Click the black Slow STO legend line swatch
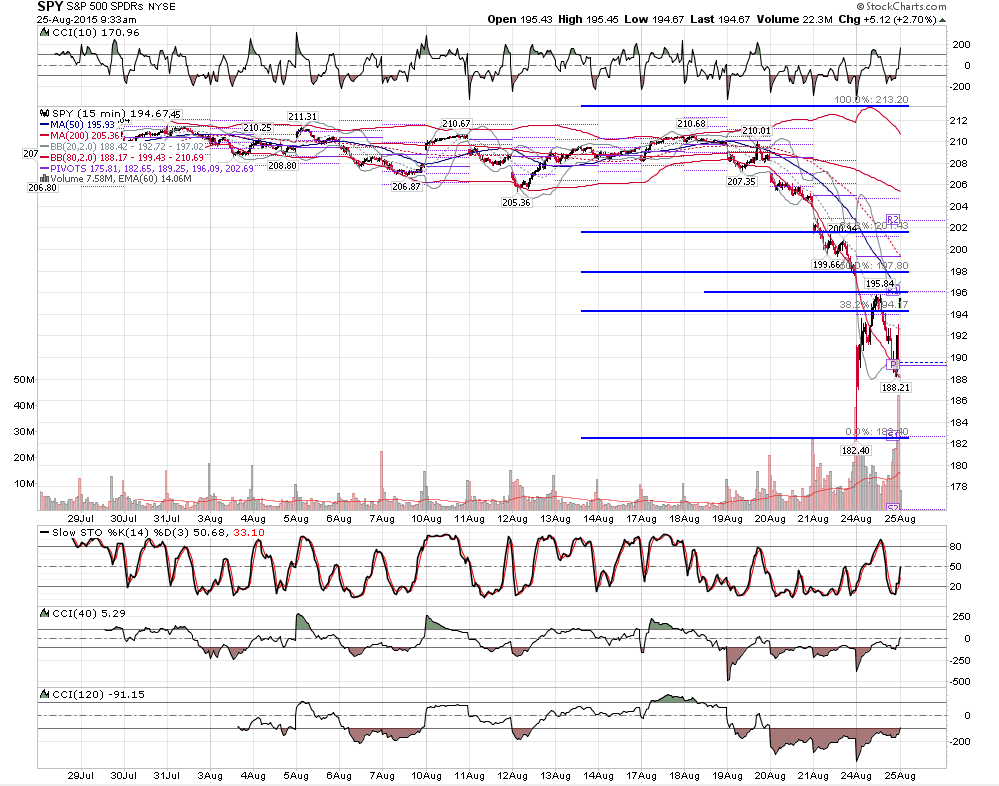 click(x=44, y=532)
